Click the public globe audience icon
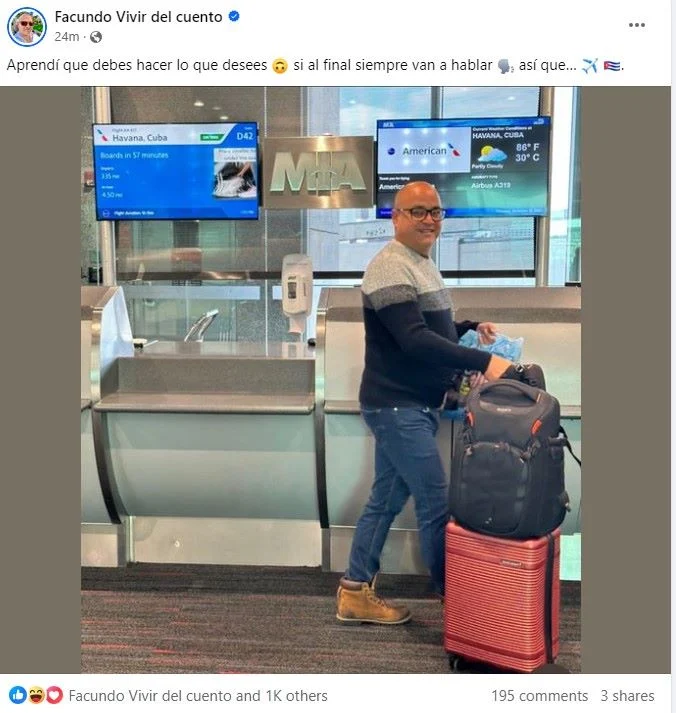 pos(96,37)
